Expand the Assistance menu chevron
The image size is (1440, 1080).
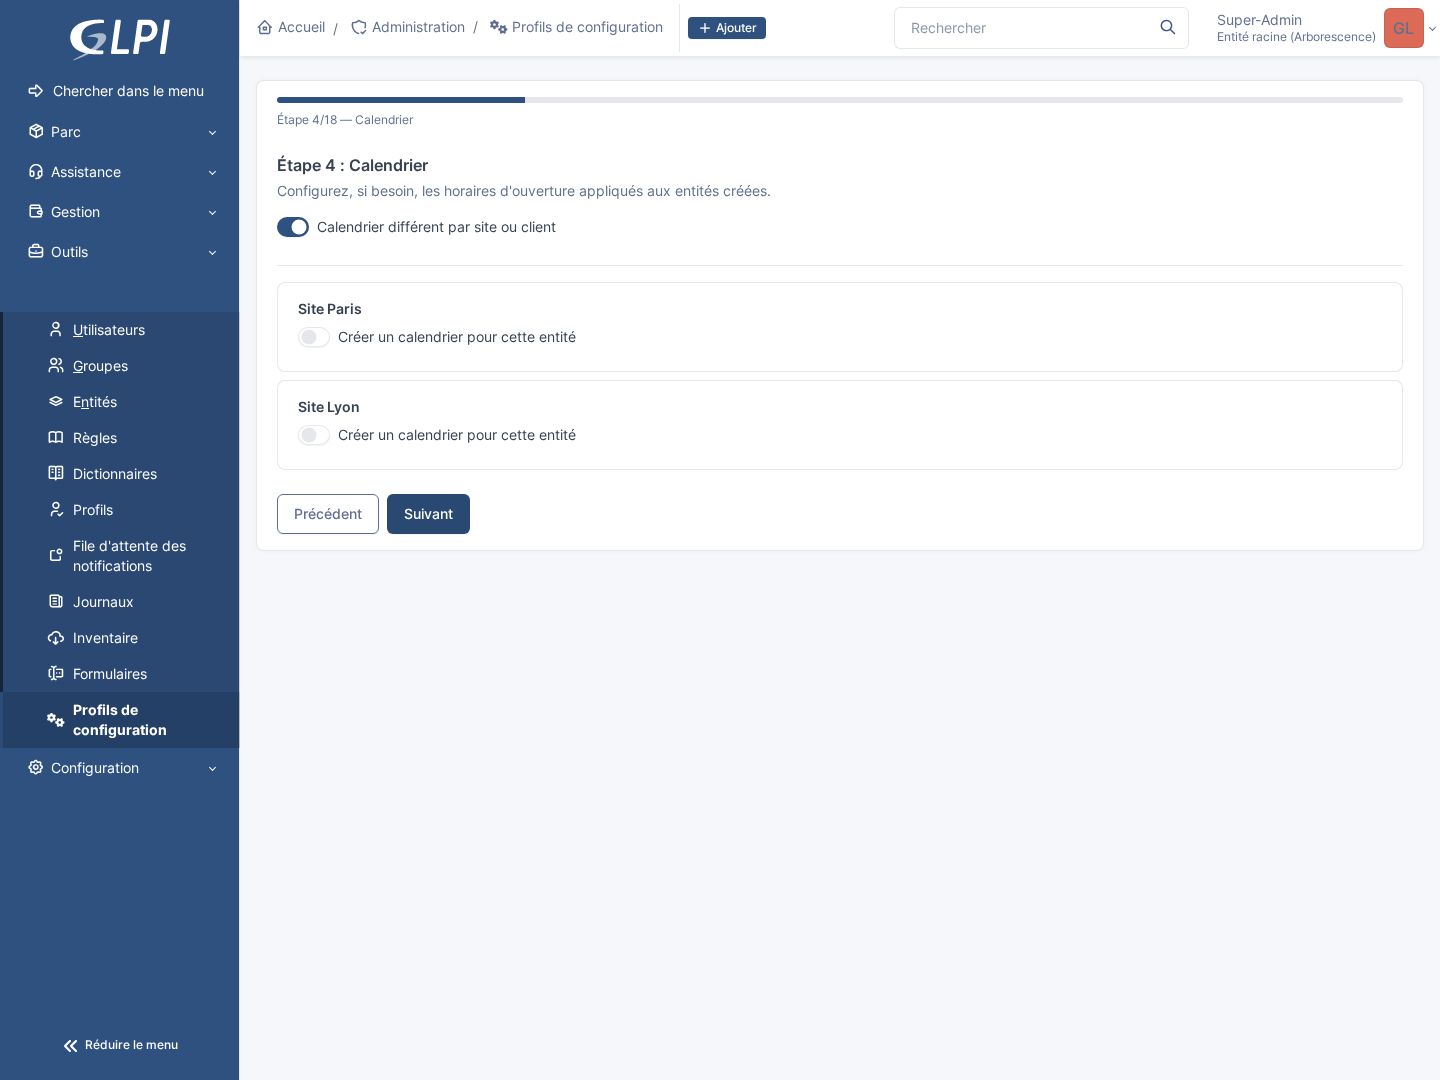[212, 173]
